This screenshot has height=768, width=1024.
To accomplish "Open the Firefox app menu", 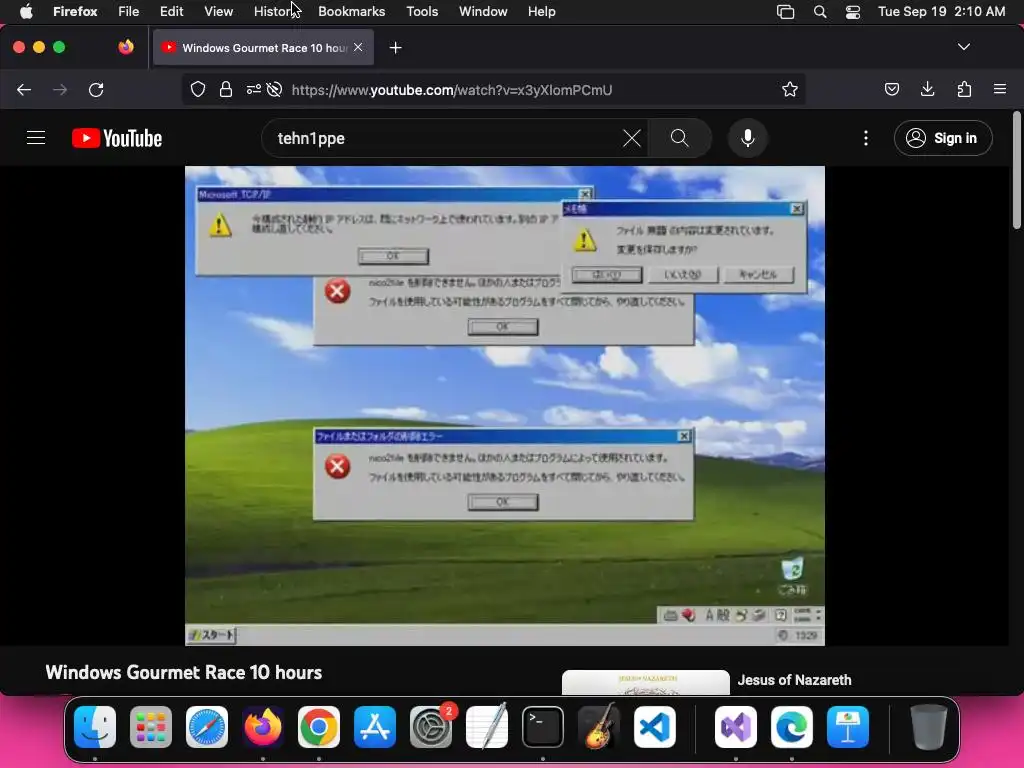I will pos(75,12).
